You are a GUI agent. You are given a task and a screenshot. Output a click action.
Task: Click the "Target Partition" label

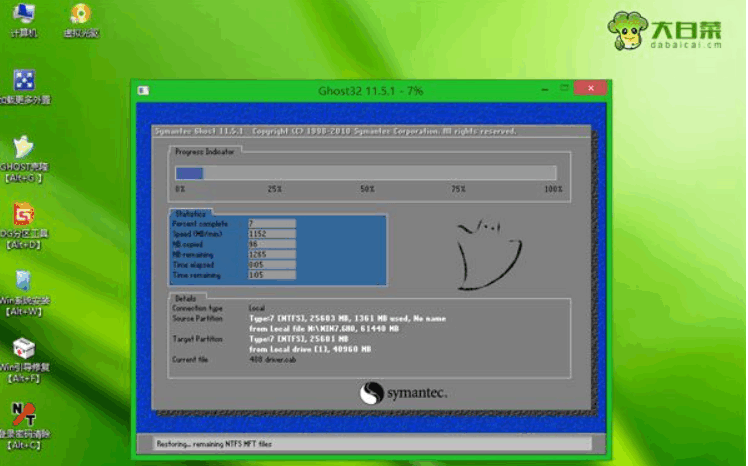coord(197,339)
